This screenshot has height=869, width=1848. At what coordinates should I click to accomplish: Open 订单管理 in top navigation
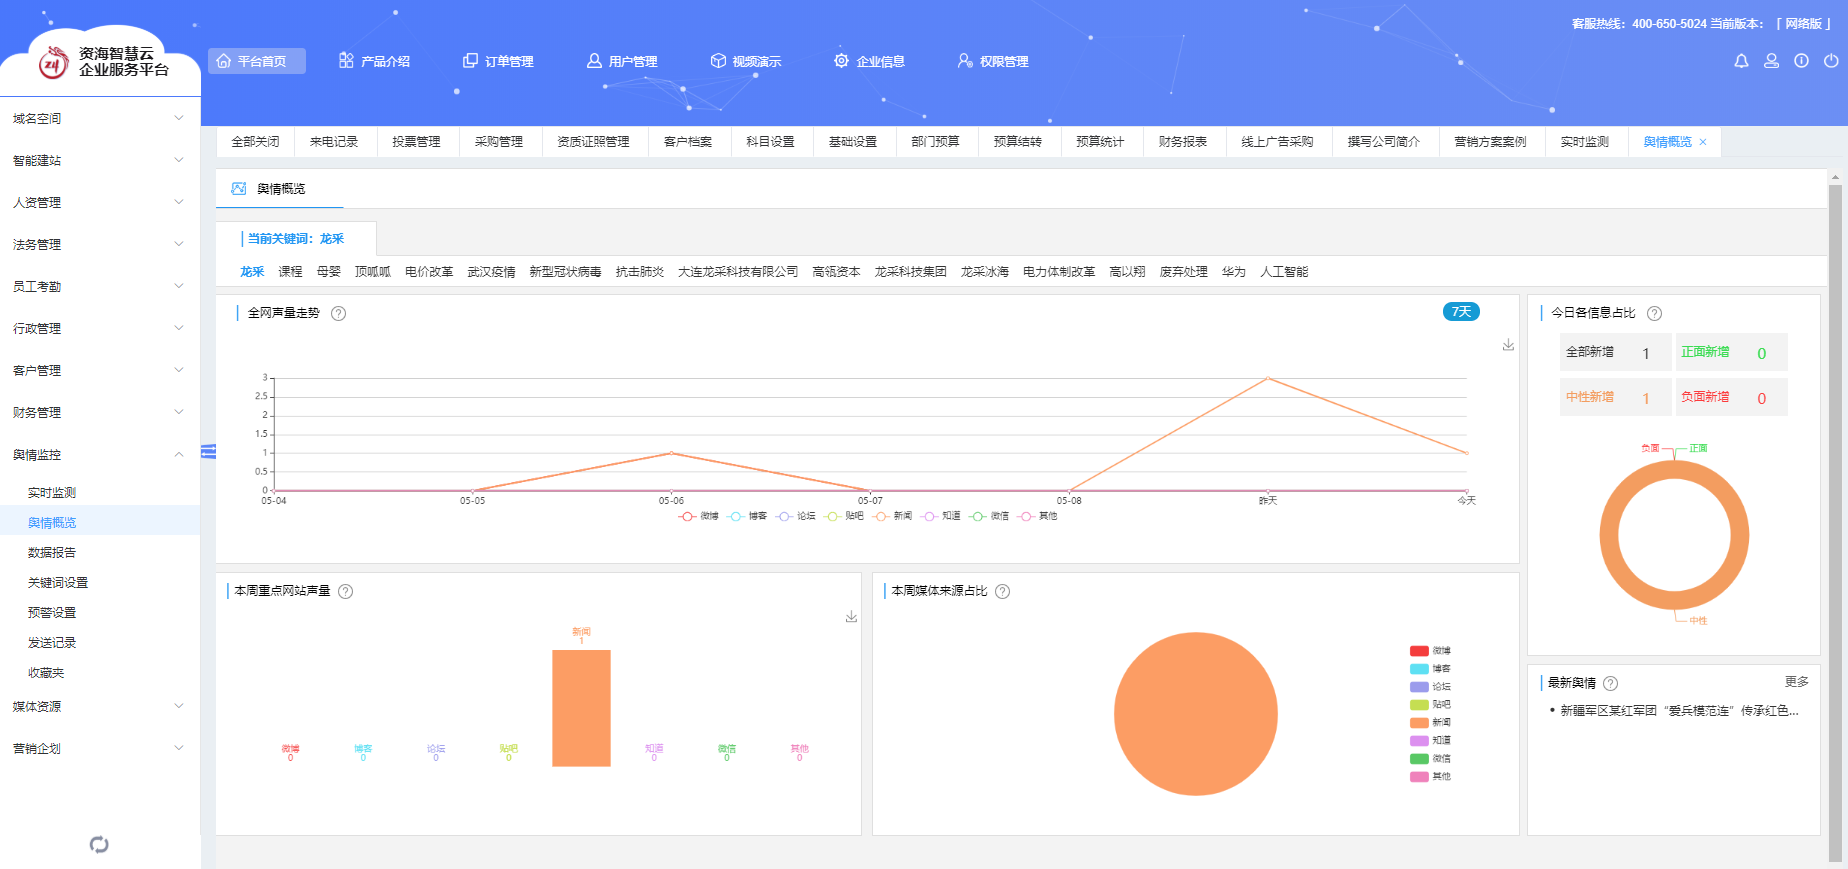[x=498, y=61]
